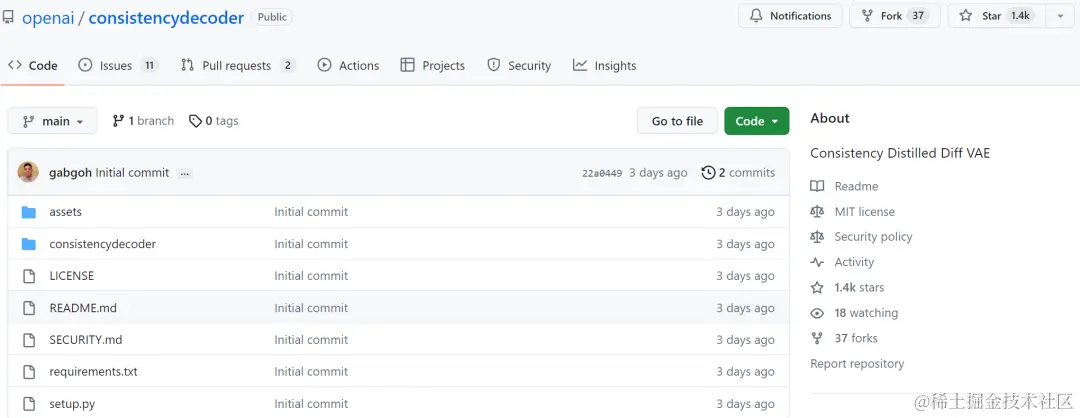Open the Security tab

(519, 65)
